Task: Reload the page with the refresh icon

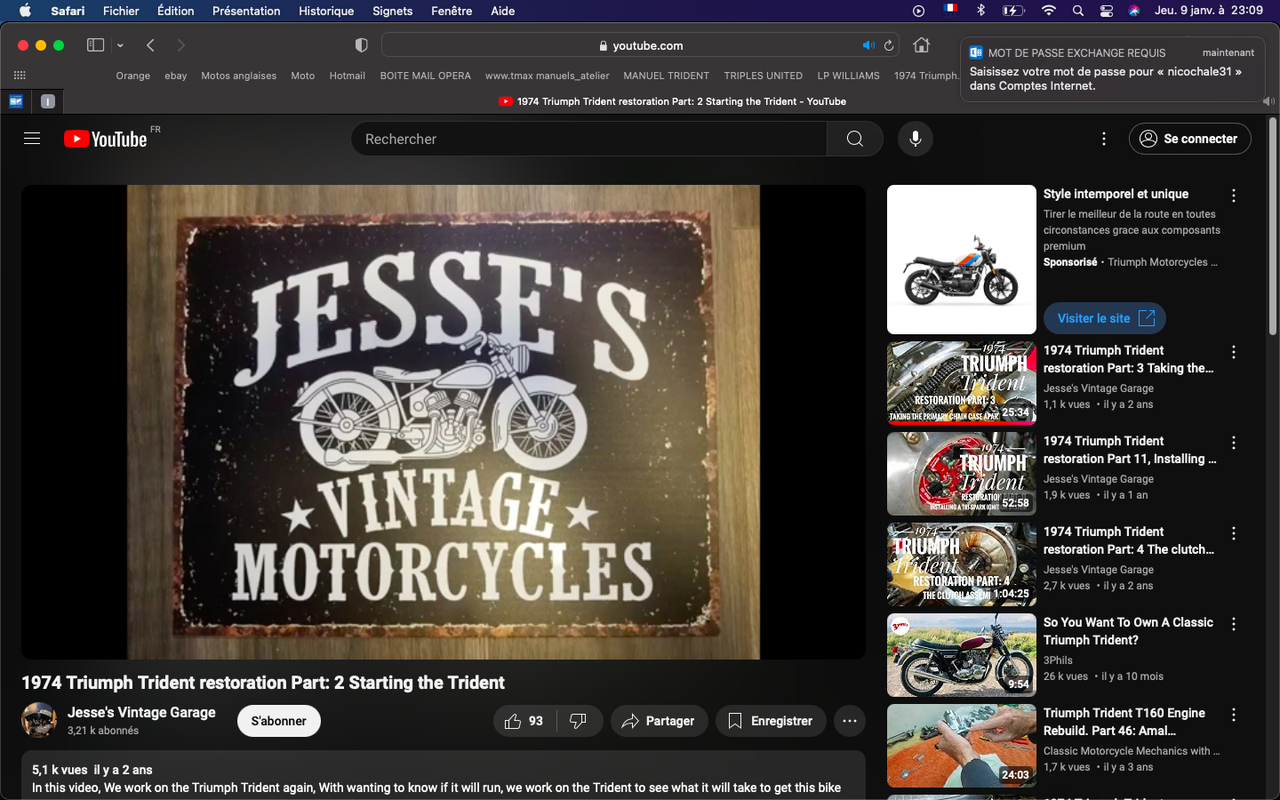Action: (x=888, y=45)
